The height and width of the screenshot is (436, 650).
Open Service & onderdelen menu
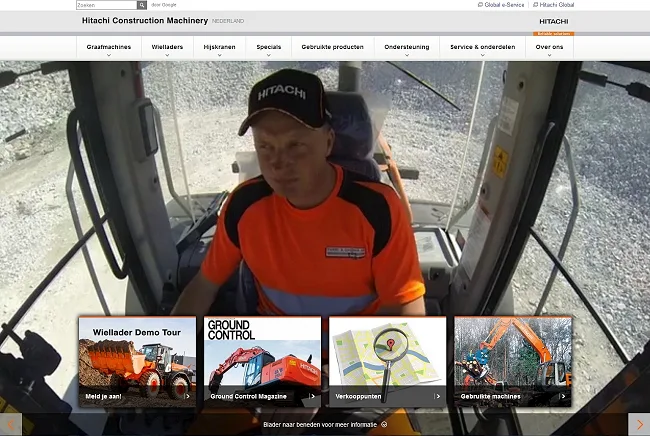point(482,48)
